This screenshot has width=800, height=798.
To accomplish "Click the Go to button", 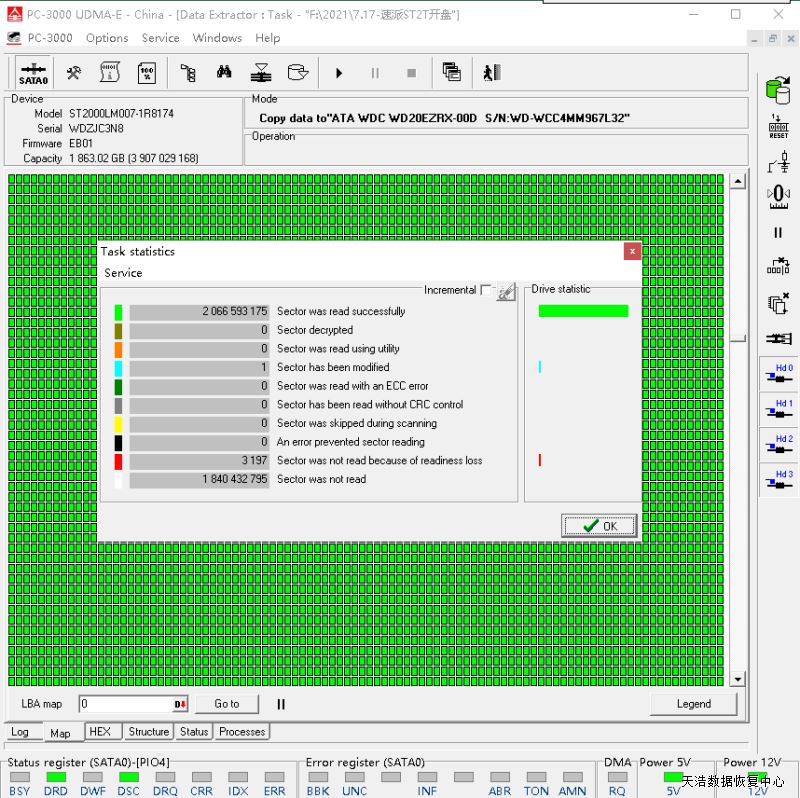I will (x=226, y=704).
